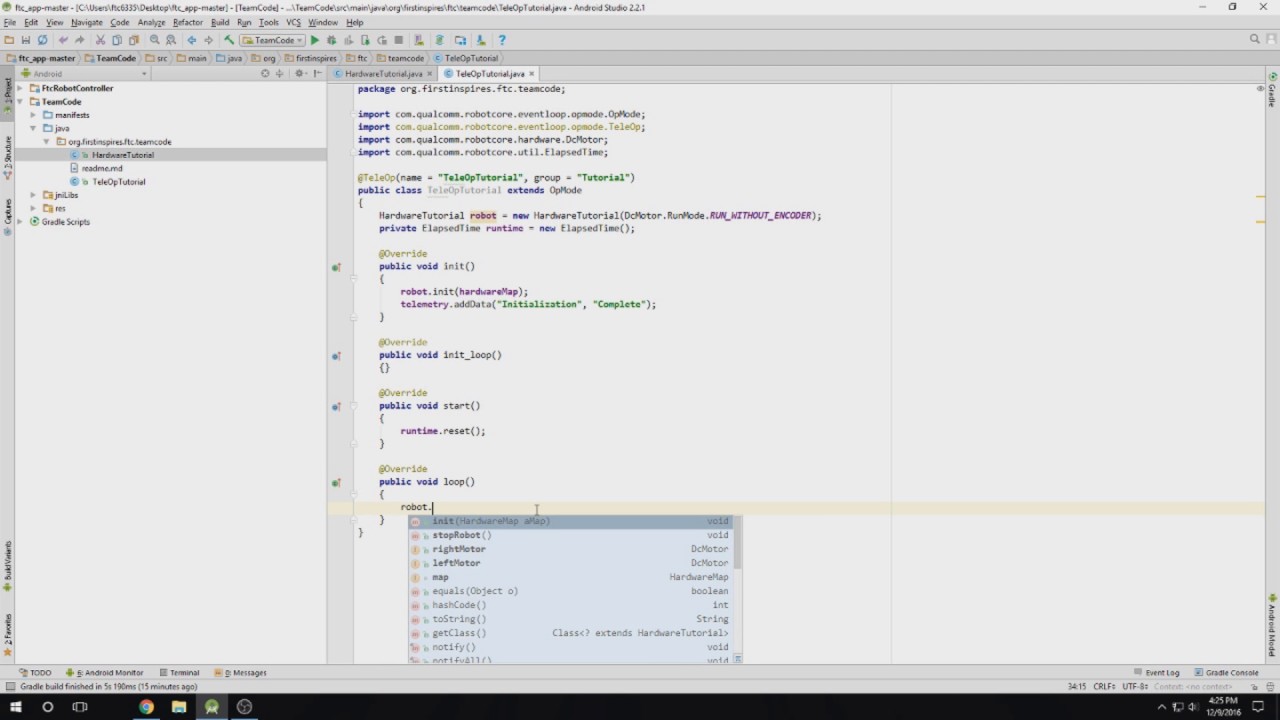
Task: Expand the Gradle Scripts tree node
Action: 20,222
